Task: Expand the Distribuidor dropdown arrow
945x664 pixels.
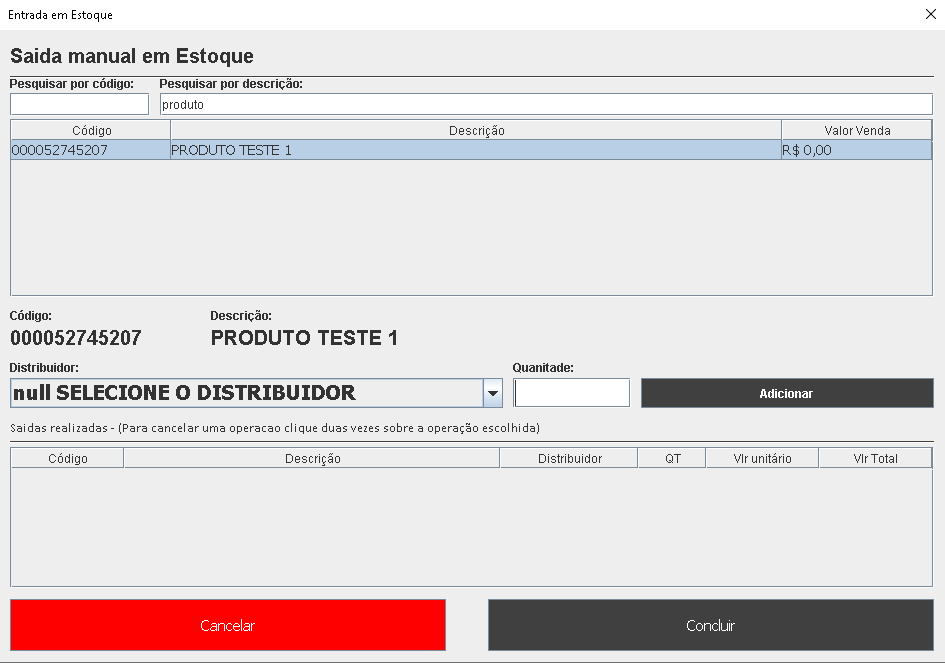Action: [x=492, y=394]
